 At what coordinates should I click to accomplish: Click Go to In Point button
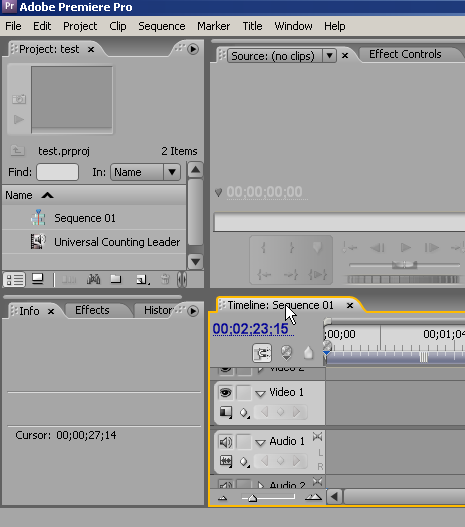click(264, 275)
